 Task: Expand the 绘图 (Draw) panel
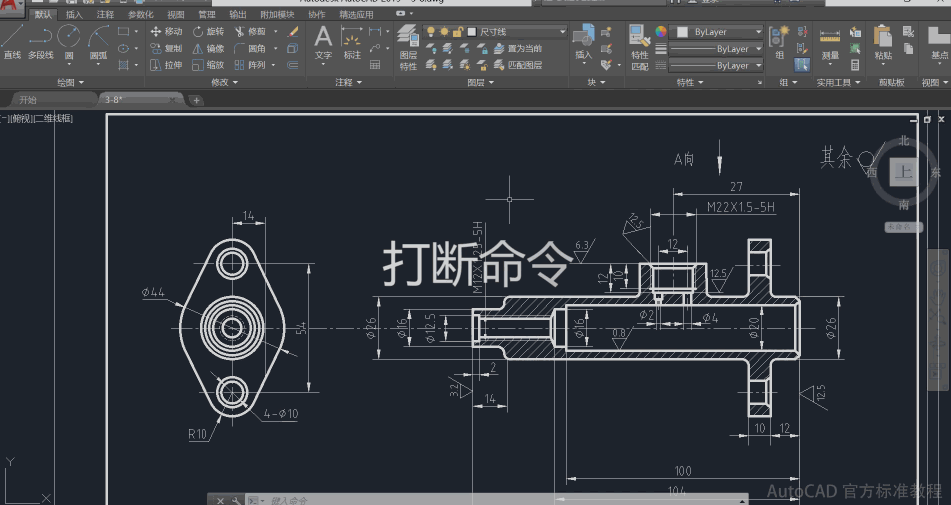click(x=70, y=82)
